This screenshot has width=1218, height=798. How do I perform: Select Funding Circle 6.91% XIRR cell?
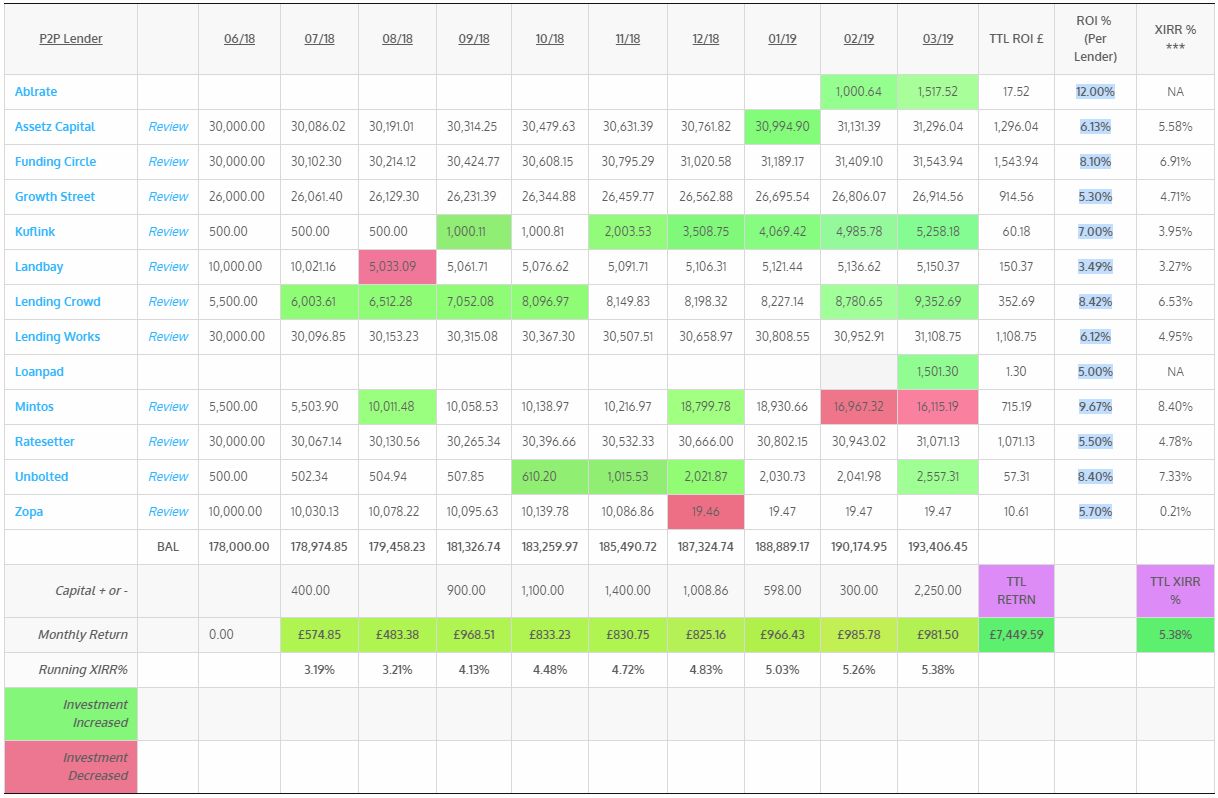click(1175, 162)
